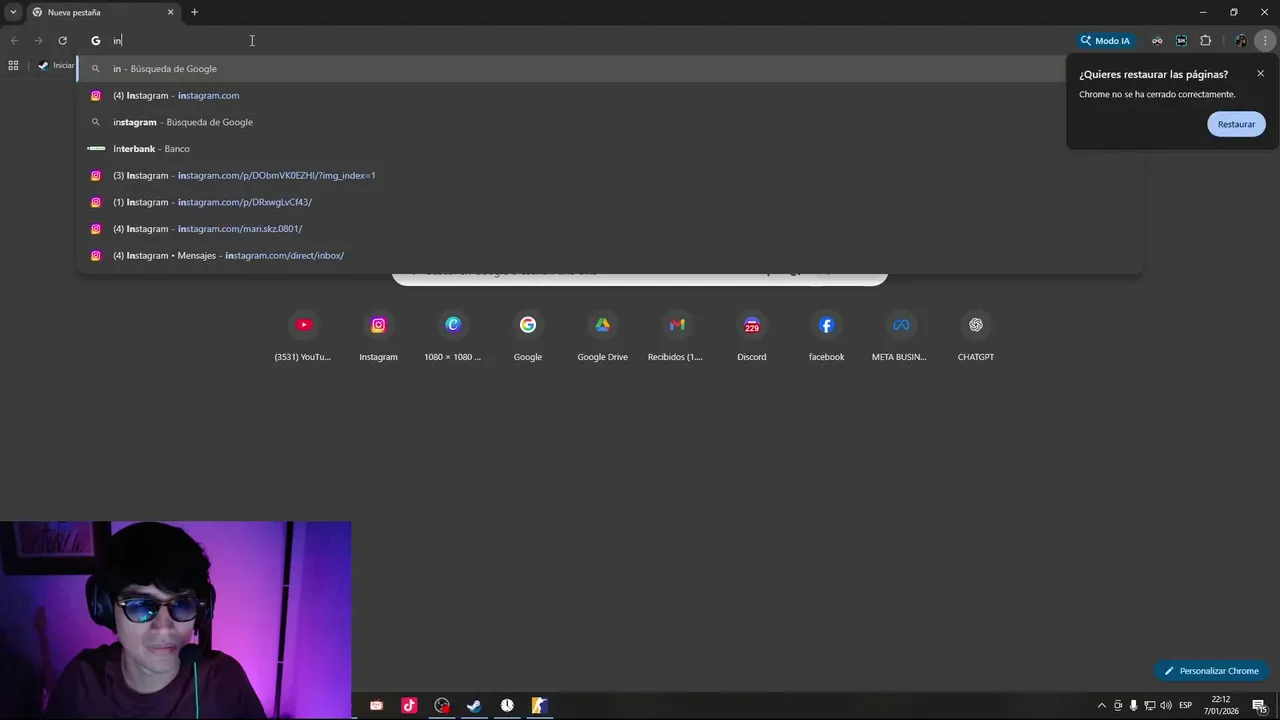Switch ESP keyboard language
The width and height of the screenshot is (1280, 720).
pyautogui.click(x=1186, y=706)
